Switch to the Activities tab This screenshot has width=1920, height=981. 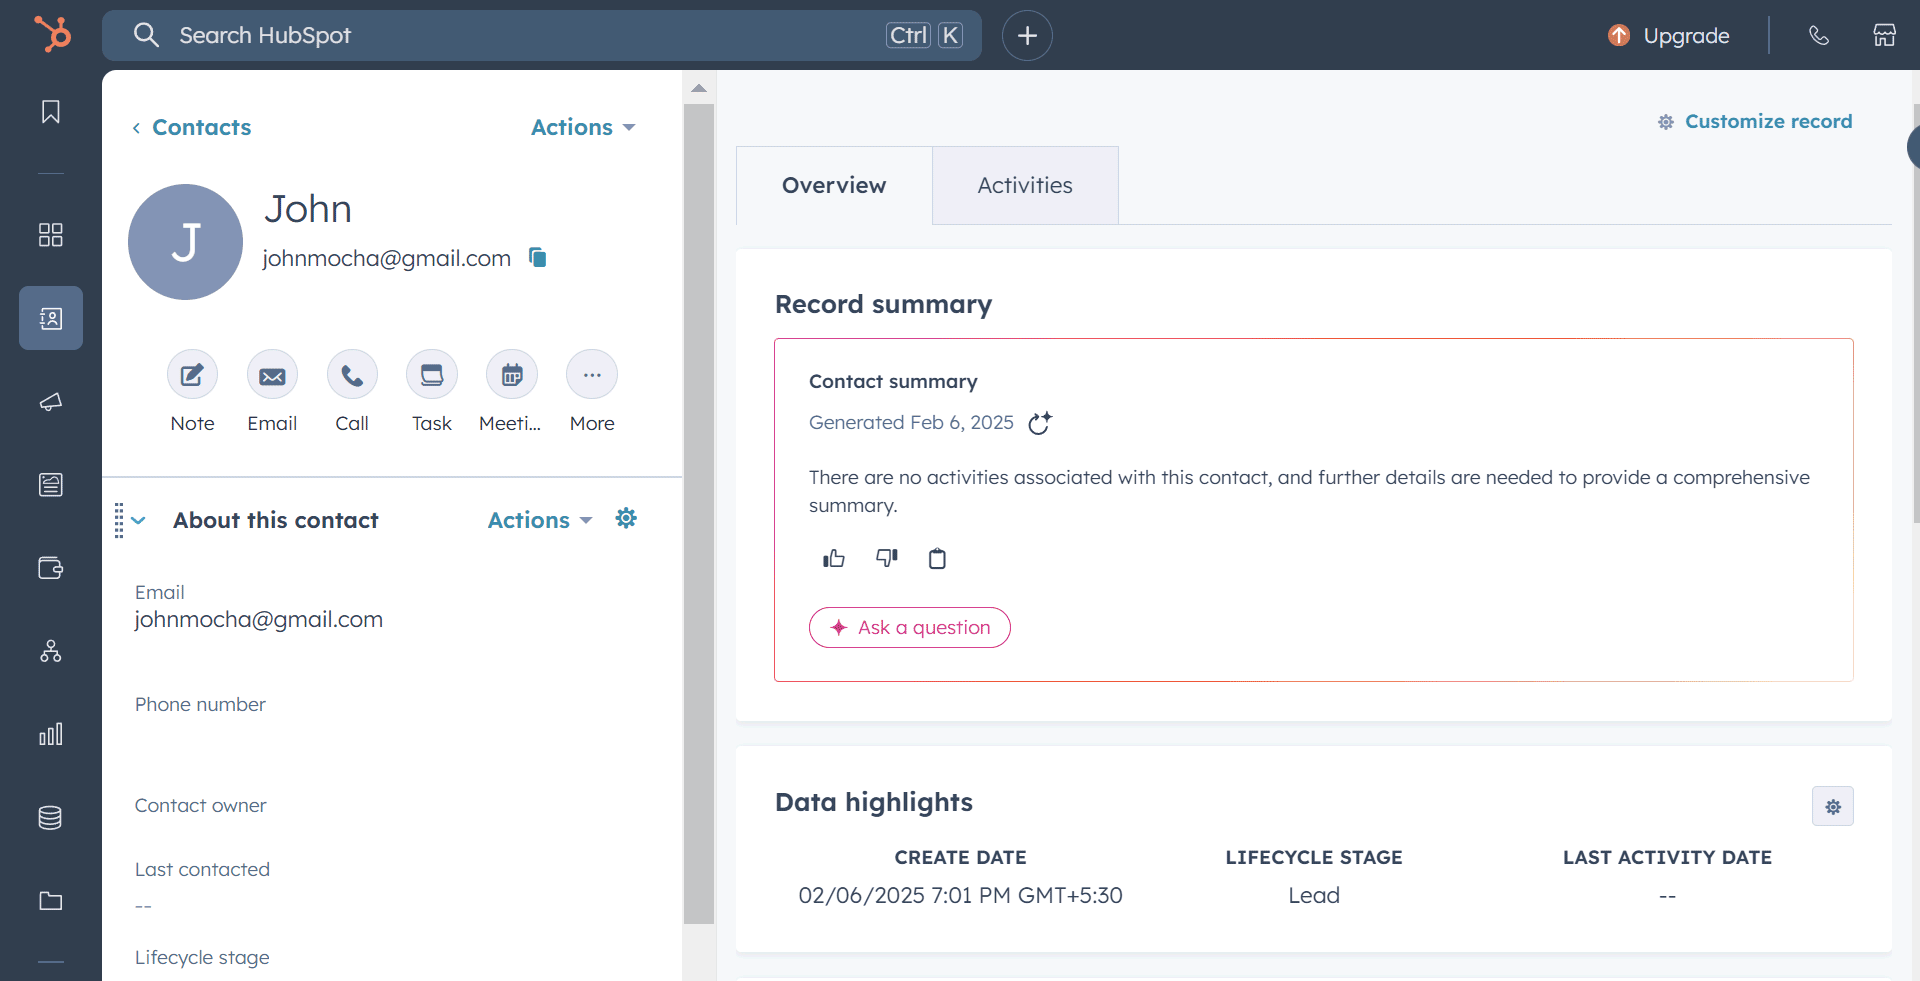click(1025, 185)
